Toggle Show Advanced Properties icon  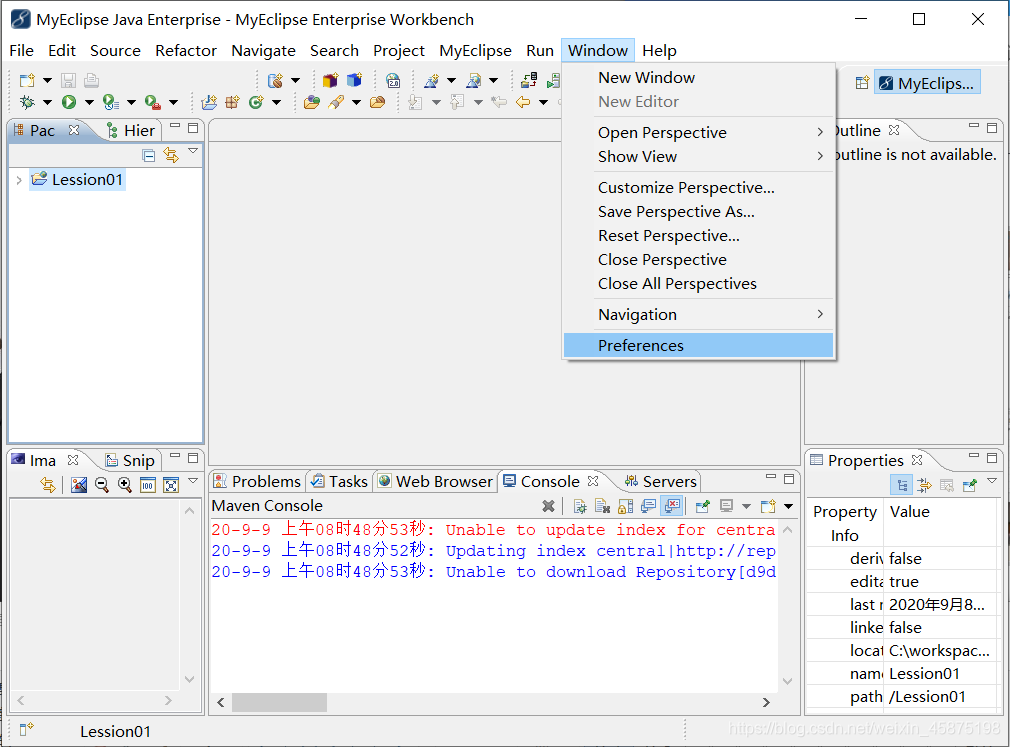(x=924, y=485)
